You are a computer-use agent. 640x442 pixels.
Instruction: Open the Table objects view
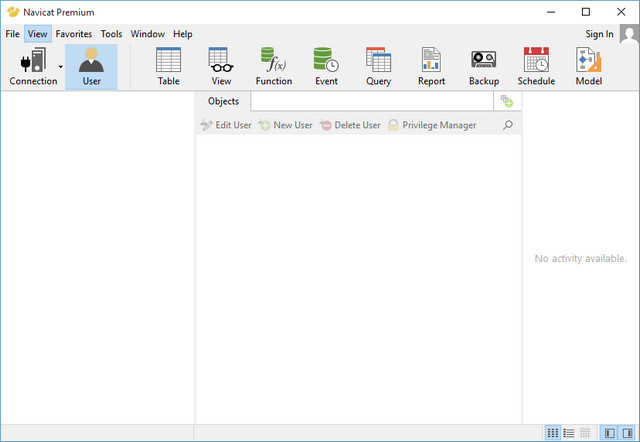pyautogui.click(x=168, y=66)
